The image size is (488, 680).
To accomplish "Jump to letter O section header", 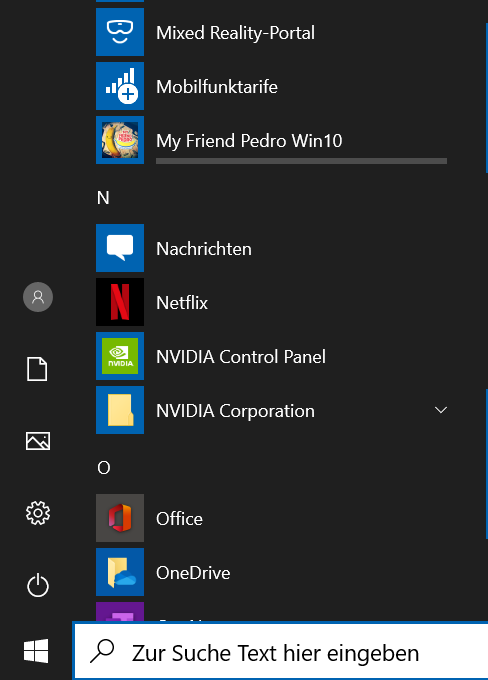I will (x=104, y=468).
